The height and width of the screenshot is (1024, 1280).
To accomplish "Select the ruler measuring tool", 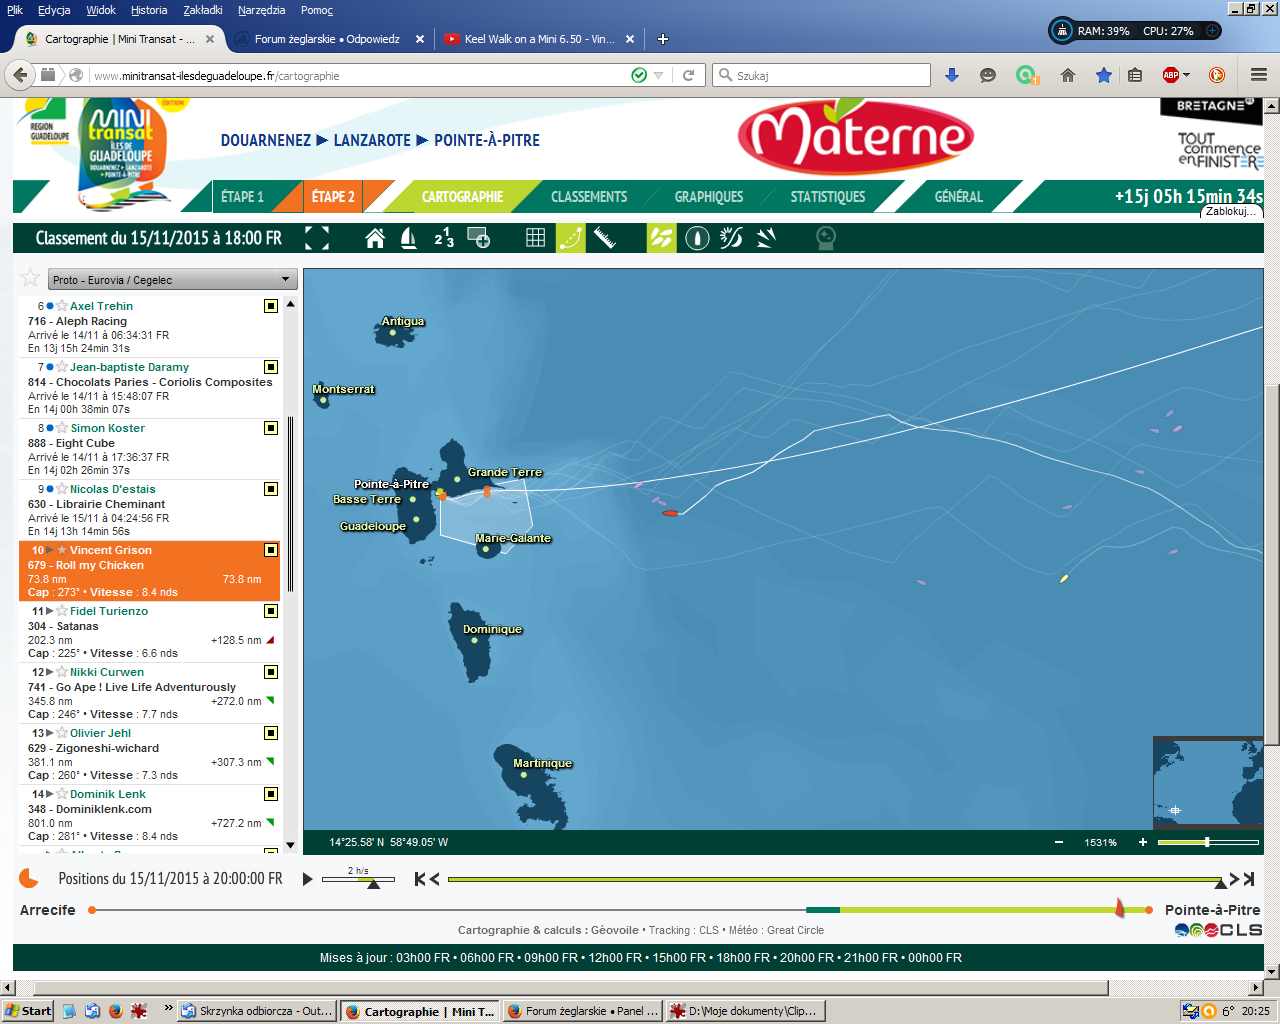I will 605,238.
